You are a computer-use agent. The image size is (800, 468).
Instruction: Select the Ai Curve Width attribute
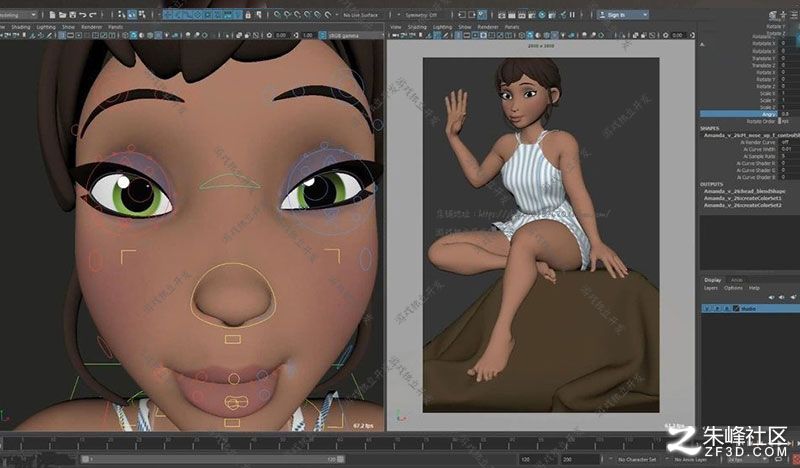pyautogui.click(x=759, y=150)
